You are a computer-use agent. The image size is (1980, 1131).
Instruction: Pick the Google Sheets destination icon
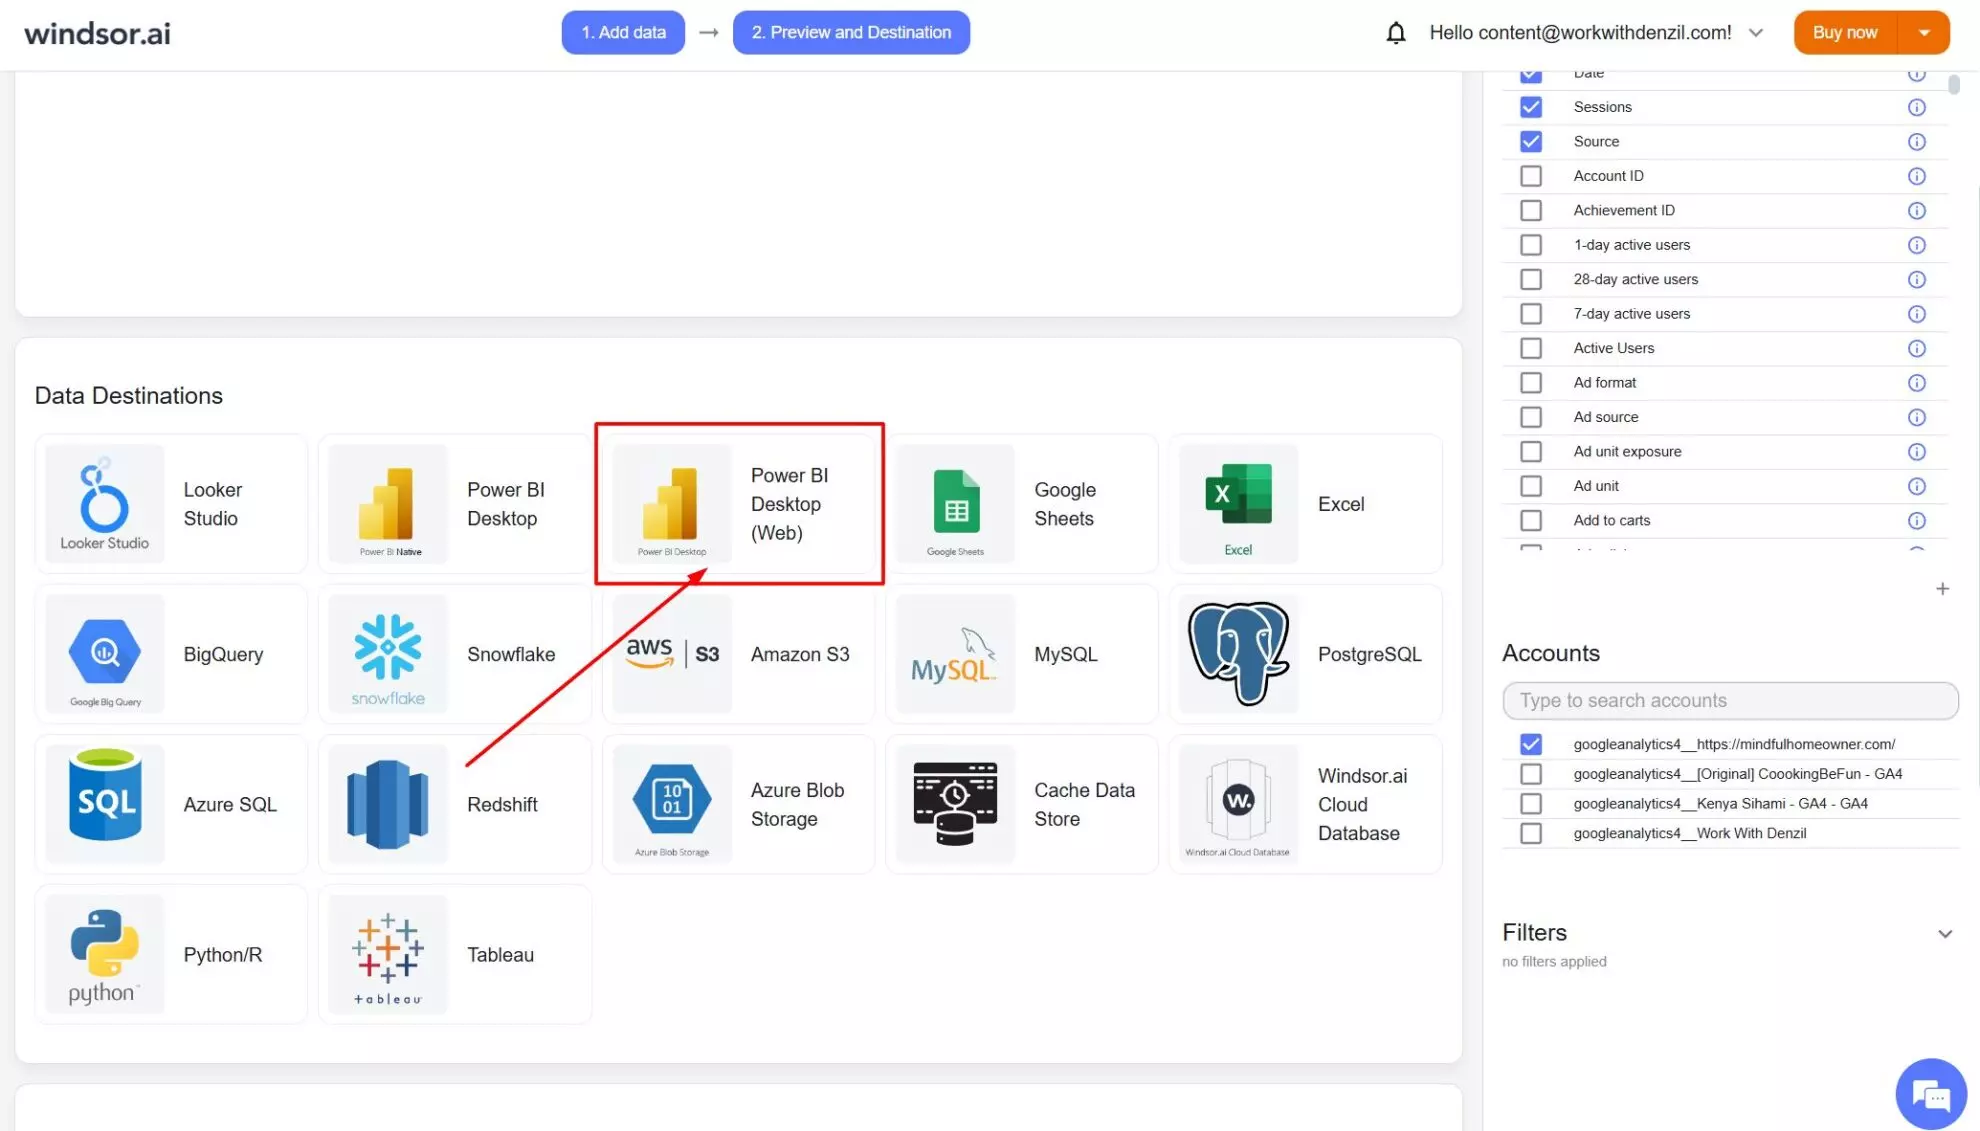point(955,503)
